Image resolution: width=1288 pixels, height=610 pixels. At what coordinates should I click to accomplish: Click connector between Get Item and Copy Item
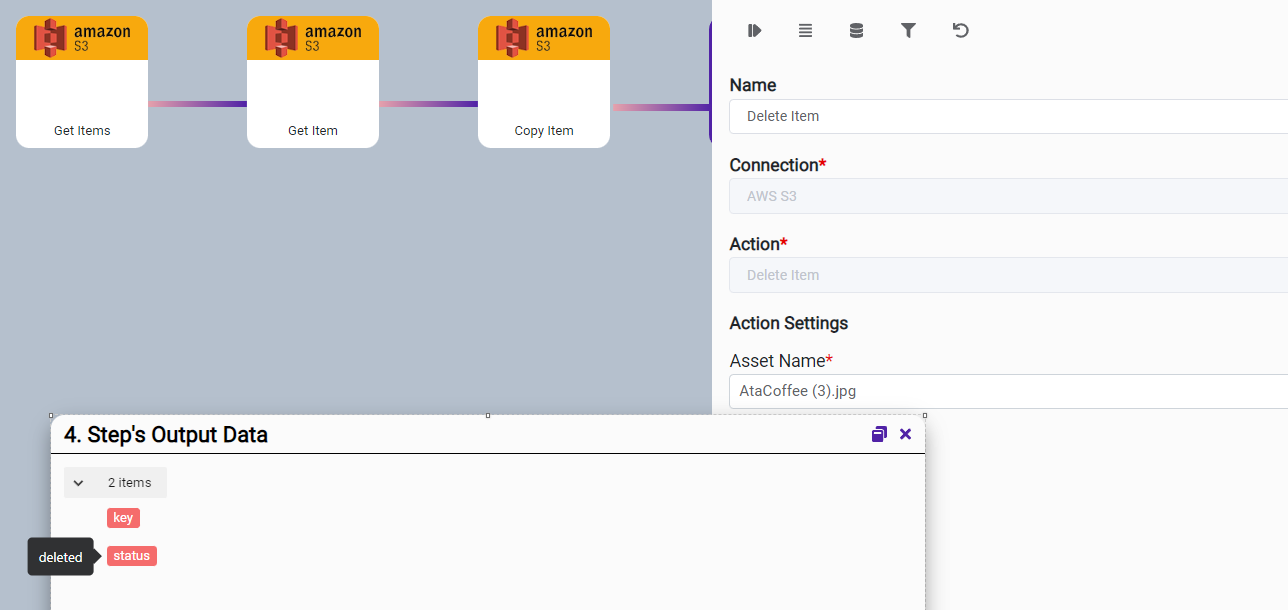(x=428, y=104)
